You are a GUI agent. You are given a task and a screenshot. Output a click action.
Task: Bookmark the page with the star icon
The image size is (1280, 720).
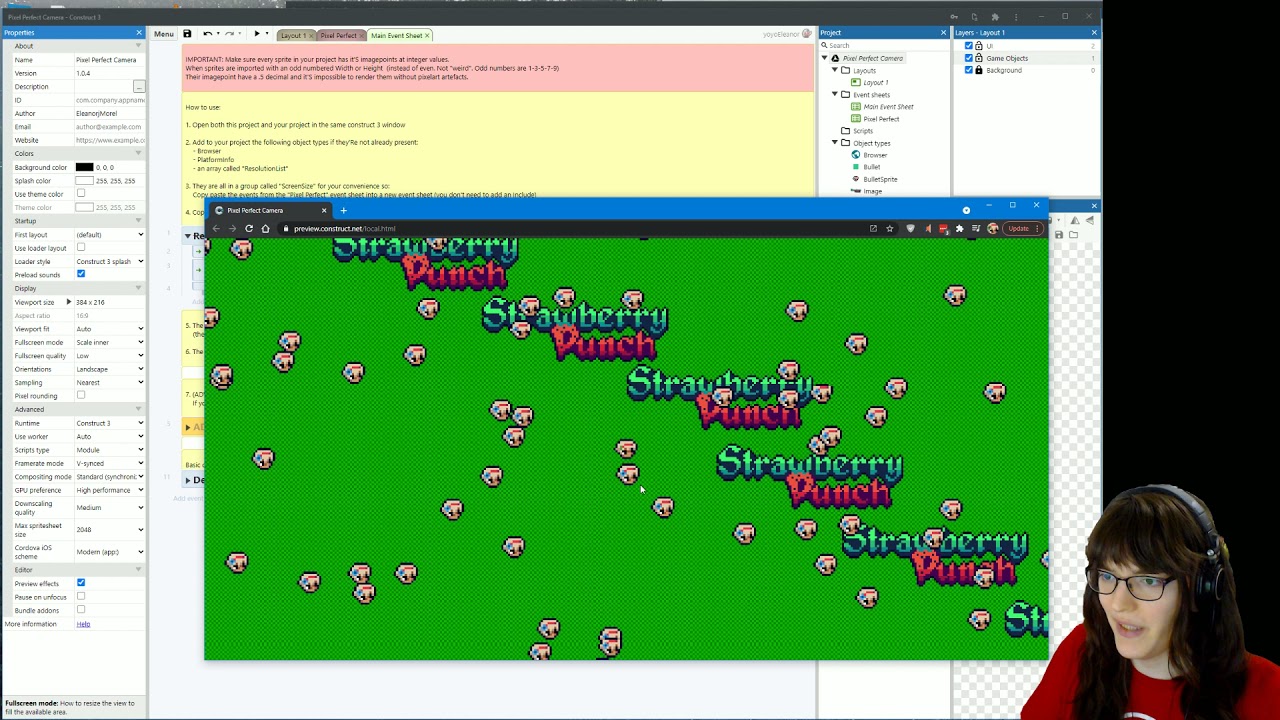point(889,229)
